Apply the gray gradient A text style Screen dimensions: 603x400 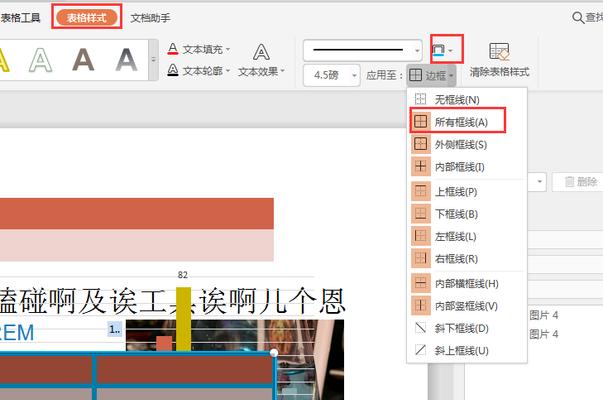point(126,60)
